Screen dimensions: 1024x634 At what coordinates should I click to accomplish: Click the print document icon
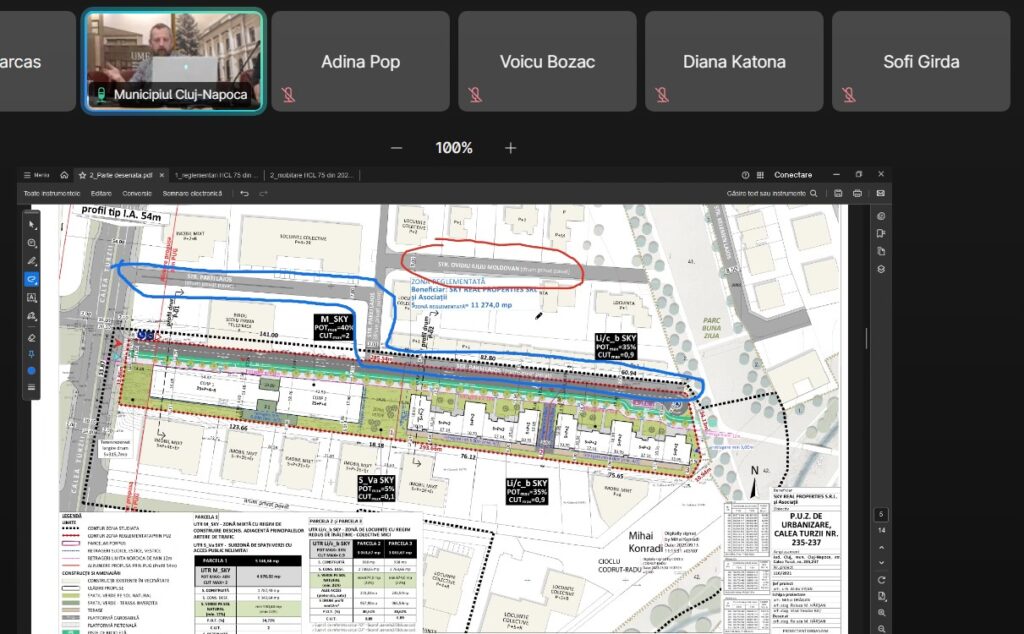point(857,192)
